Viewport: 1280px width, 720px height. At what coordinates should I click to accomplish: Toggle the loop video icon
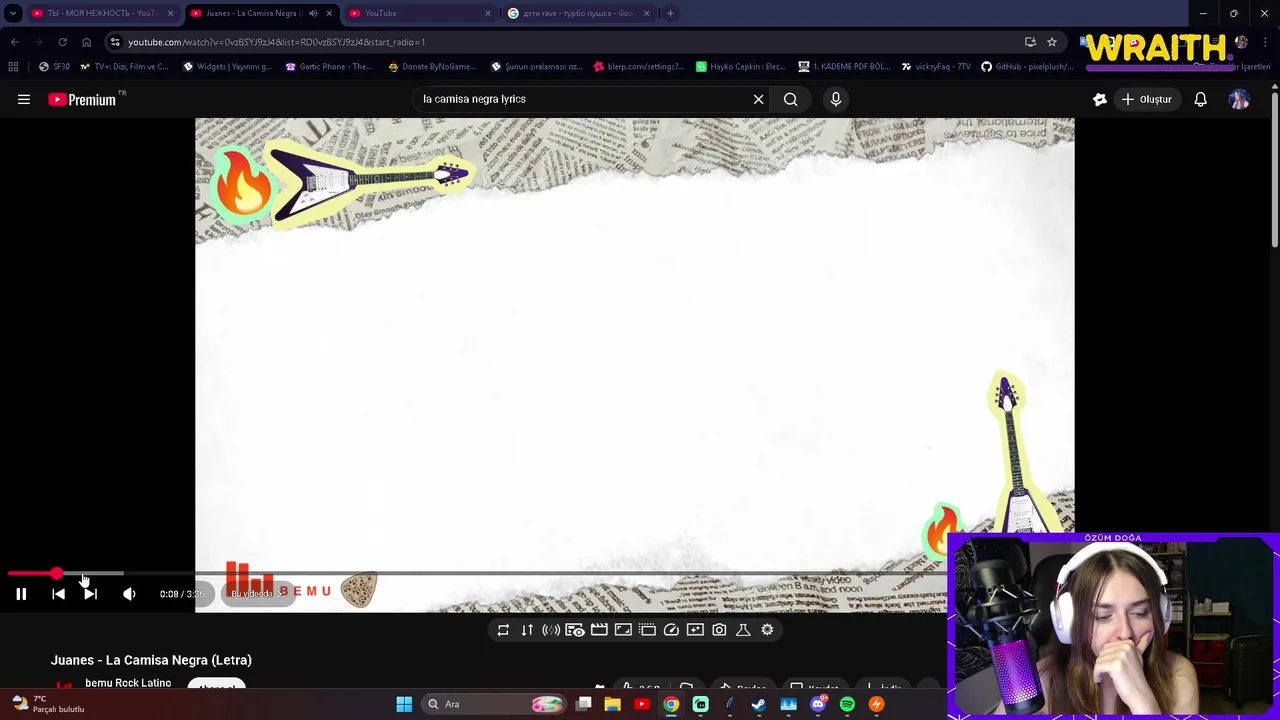(503, 630)
